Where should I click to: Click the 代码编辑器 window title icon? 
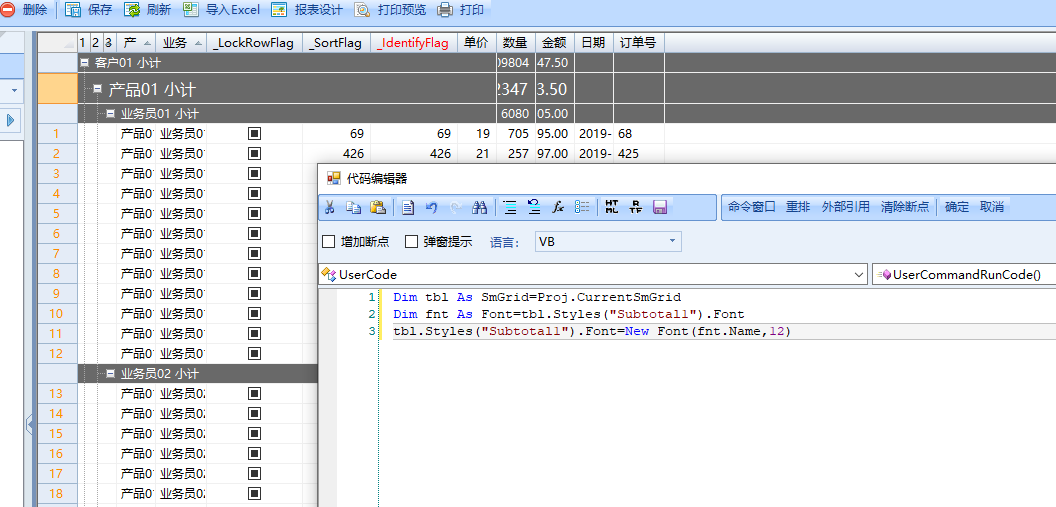click(x=333, y=178)
